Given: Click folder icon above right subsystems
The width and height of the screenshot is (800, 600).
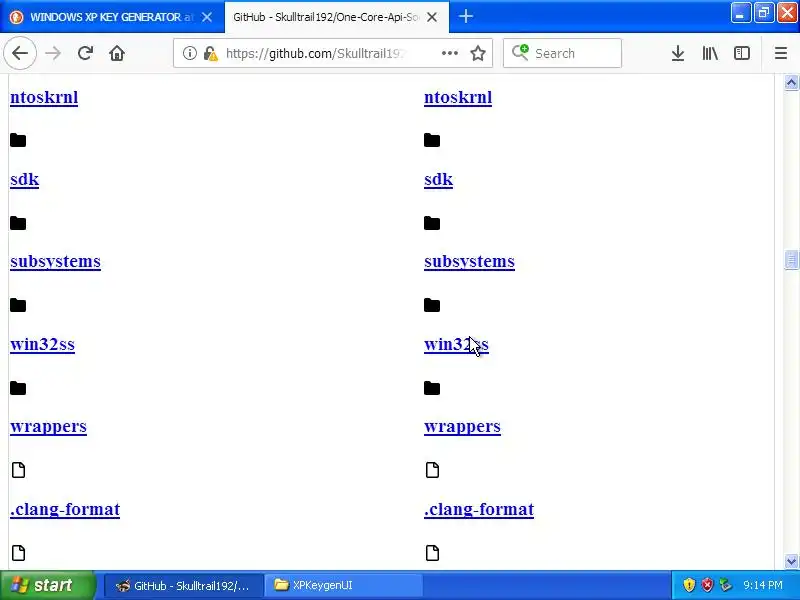Looking at the screenshot, I should click(x=432, y=223).
